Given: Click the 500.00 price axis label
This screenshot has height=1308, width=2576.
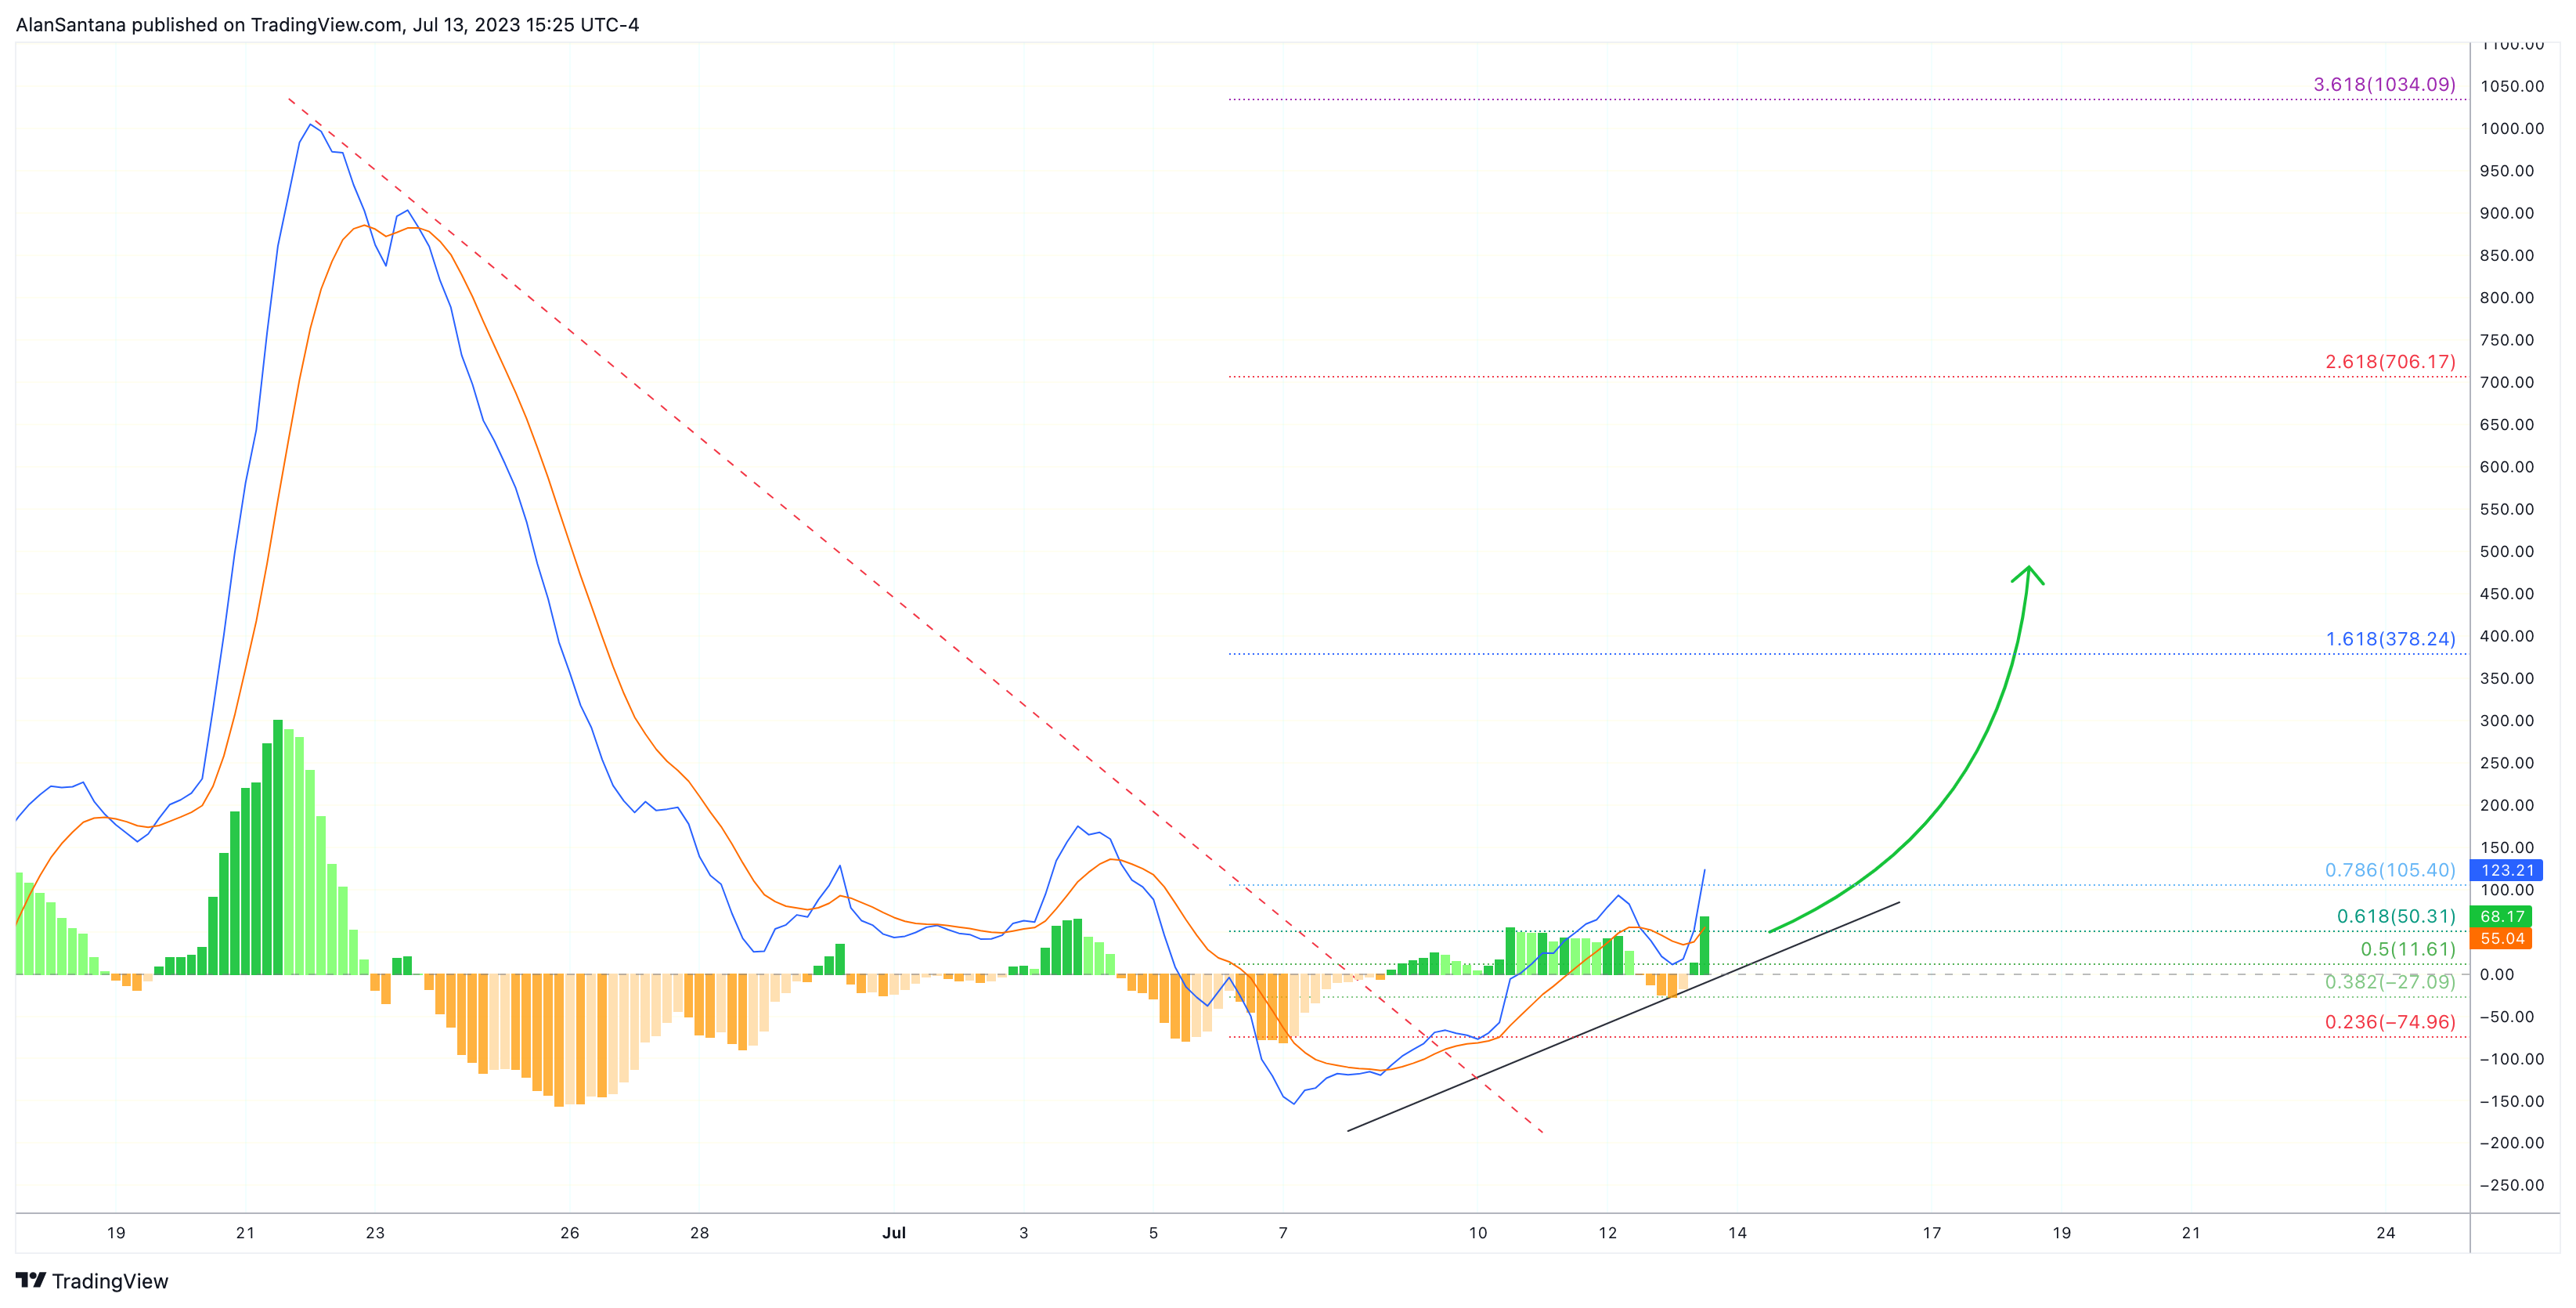Looking at the screenshot, I should 2507,551.
